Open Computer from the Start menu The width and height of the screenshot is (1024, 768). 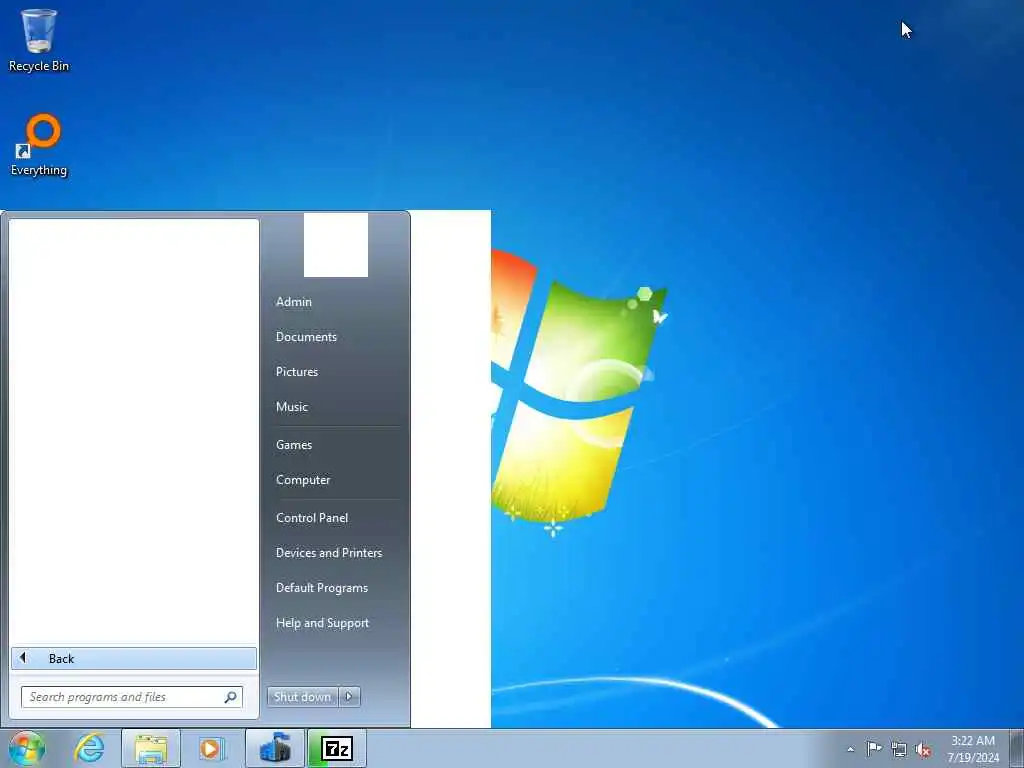[x=303, y=480]
